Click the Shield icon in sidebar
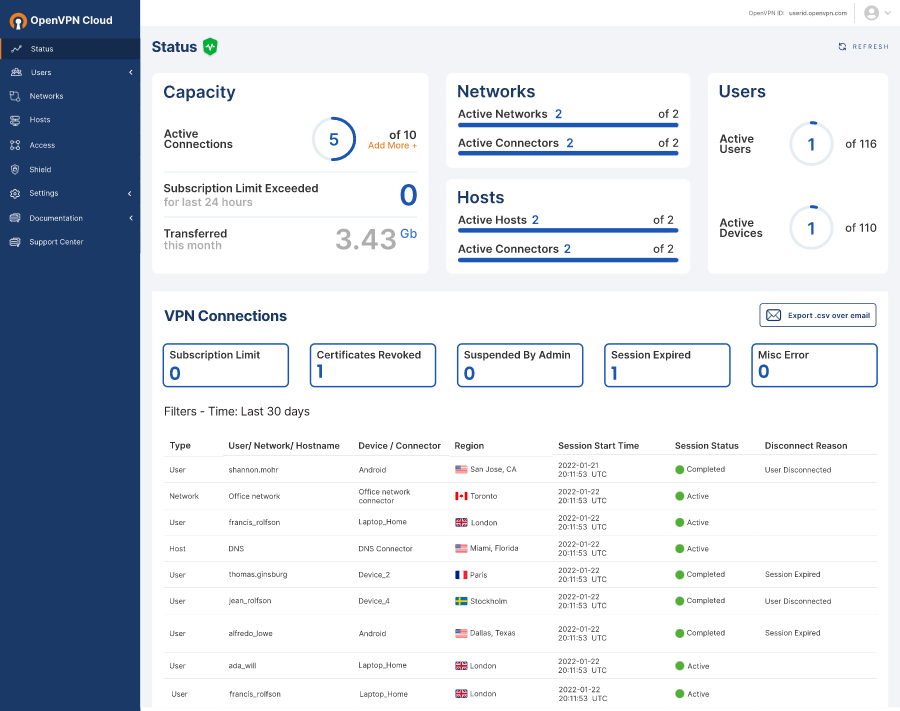Viewport: 900px width, 711px height. coord(15,169)
